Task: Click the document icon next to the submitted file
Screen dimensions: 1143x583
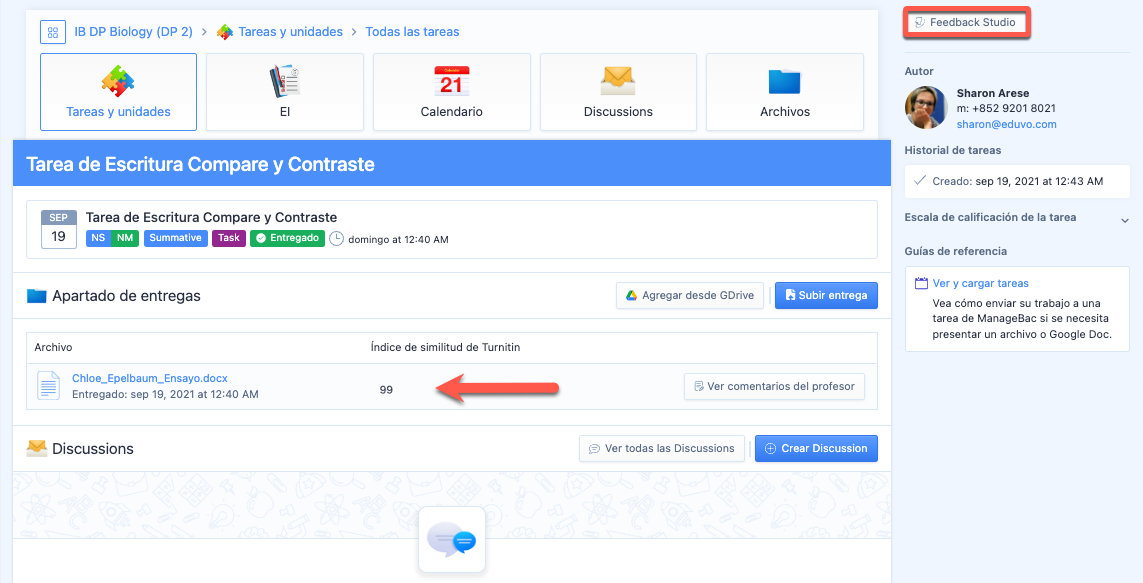Action: [49, 386]
